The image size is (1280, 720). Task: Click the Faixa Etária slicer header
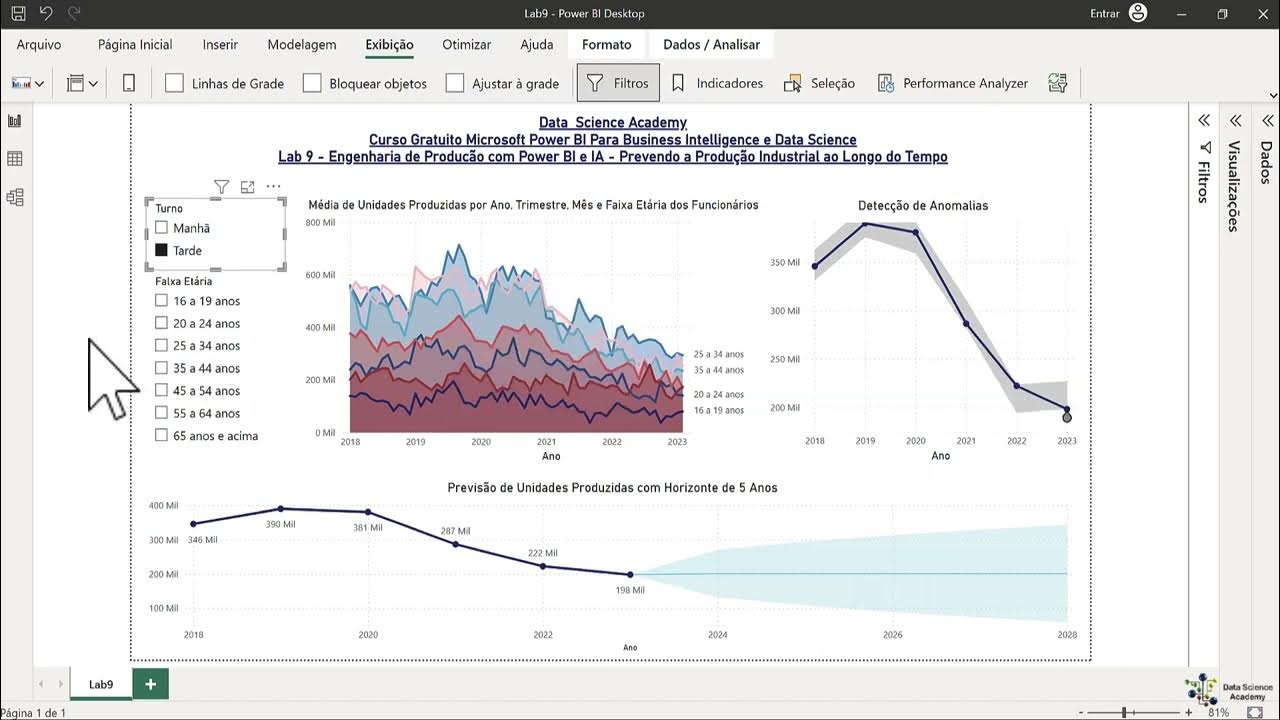click(183, 281)
